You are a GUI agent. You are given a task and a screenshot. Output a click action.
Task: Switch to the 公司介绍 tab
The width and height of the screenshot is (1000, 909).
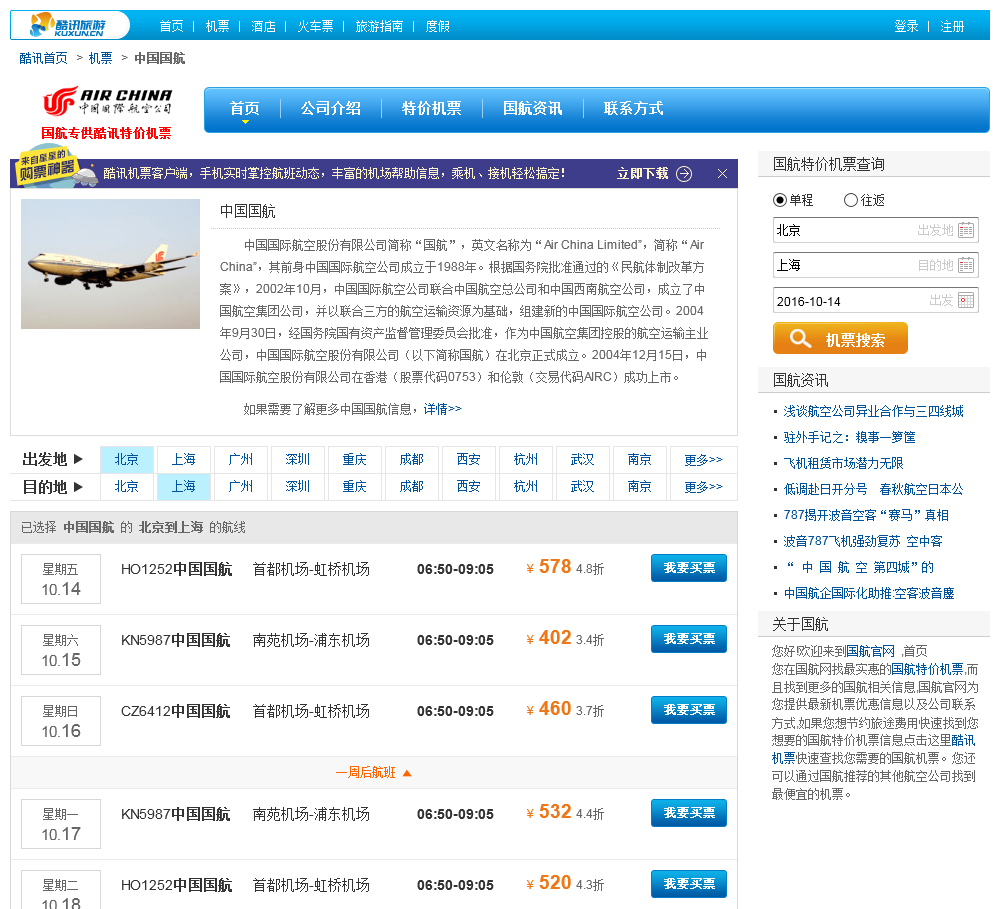(331, 108)
